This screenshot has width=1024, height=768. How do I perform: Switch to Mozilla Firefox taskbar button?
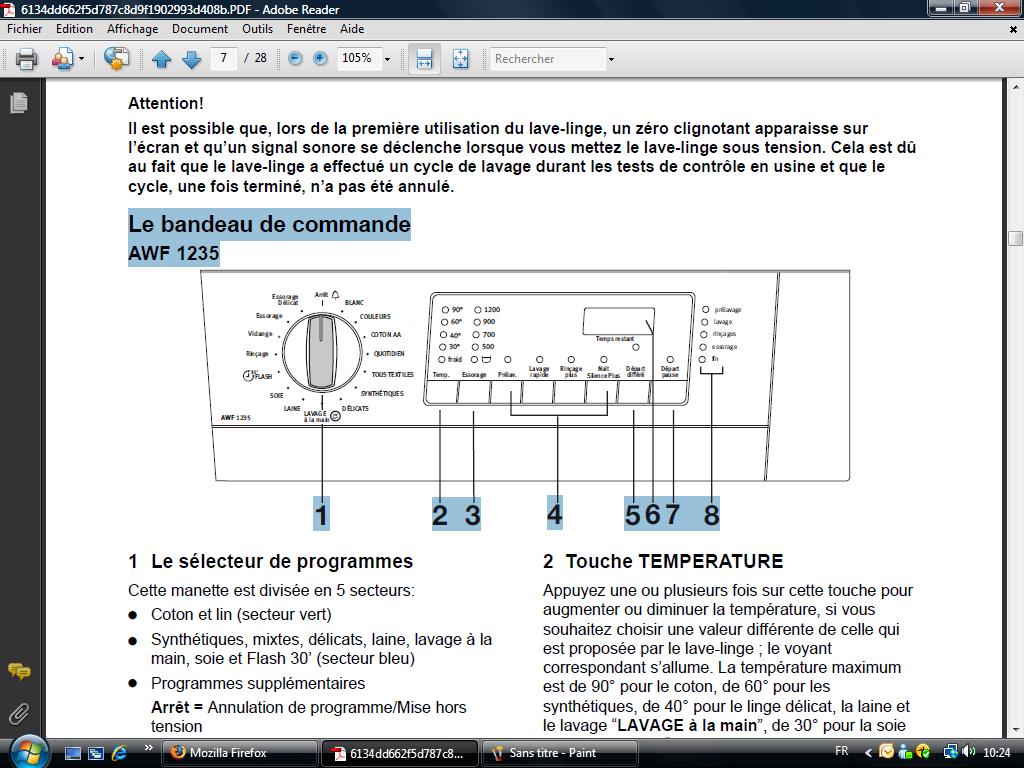coord(240,753)
